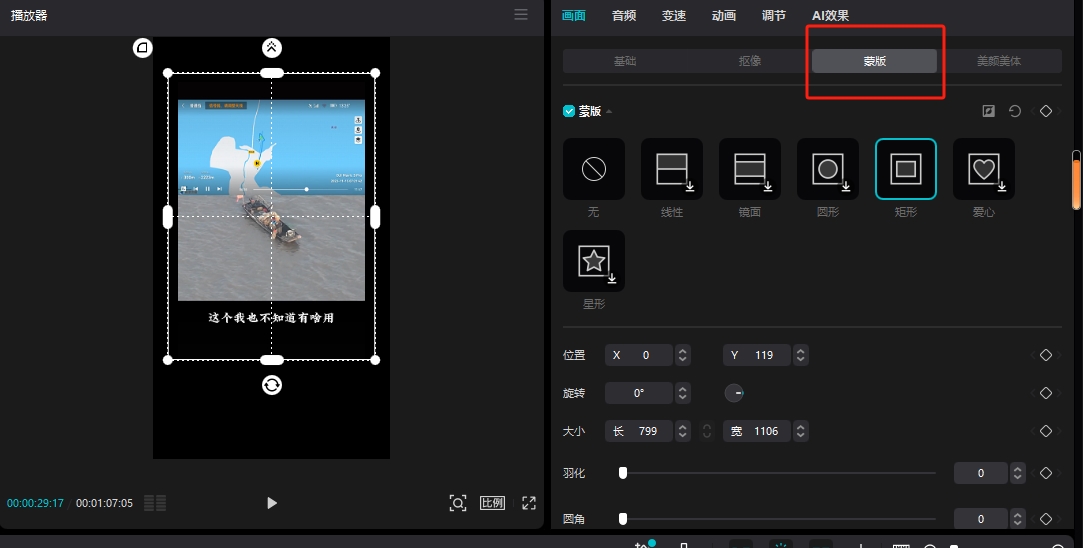1083x548 pixels.
Task: Select the 镜面 mirror mask icon
Action: coord(749,169)
